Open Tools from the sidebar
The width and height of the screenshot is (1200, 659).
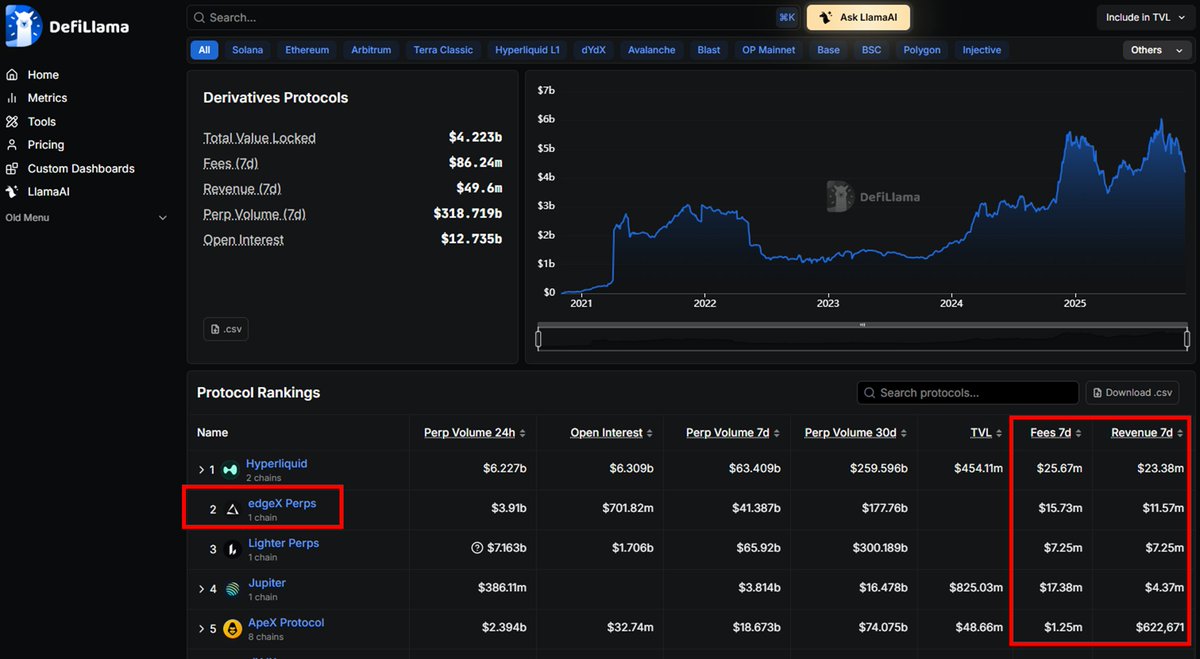click(13, 121)
